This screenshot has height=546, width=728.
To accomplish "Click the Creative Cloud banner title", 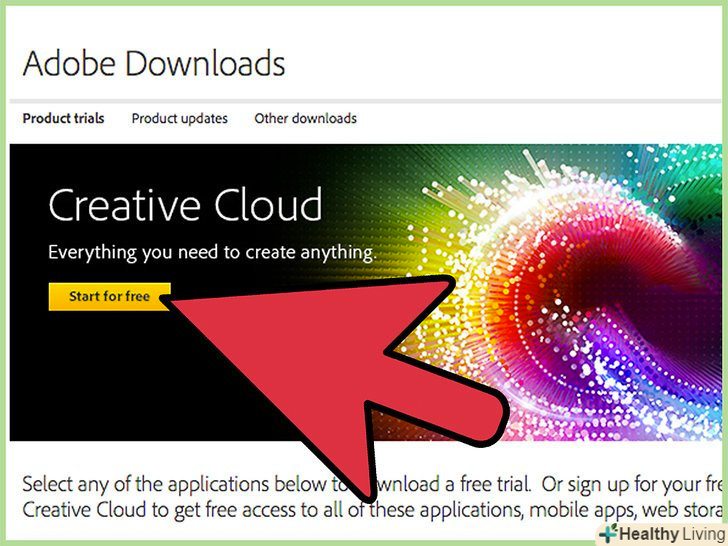I will click(185, 204).
